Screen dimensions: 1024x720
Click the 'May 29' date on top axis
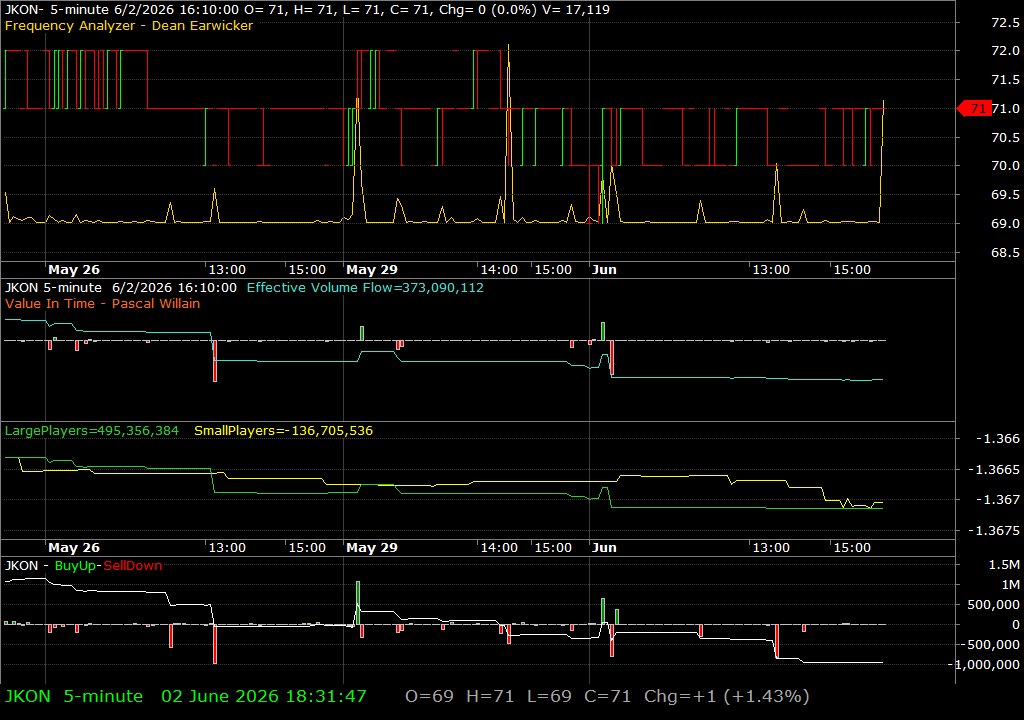coord(372,270)
